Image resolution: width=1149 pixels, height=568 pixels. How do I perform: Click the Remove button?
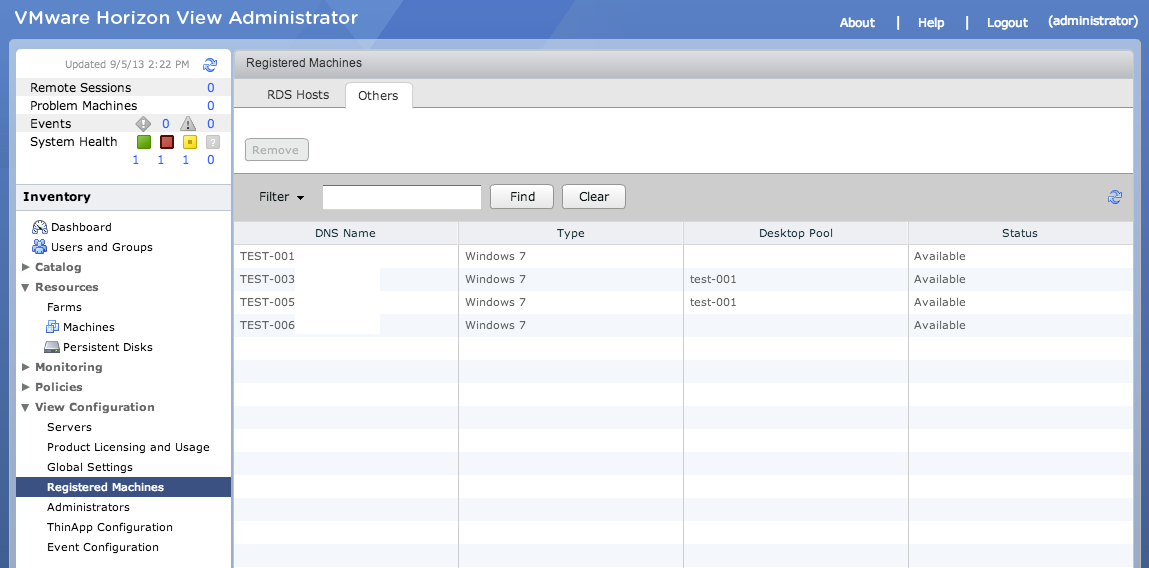pos(276,150)
